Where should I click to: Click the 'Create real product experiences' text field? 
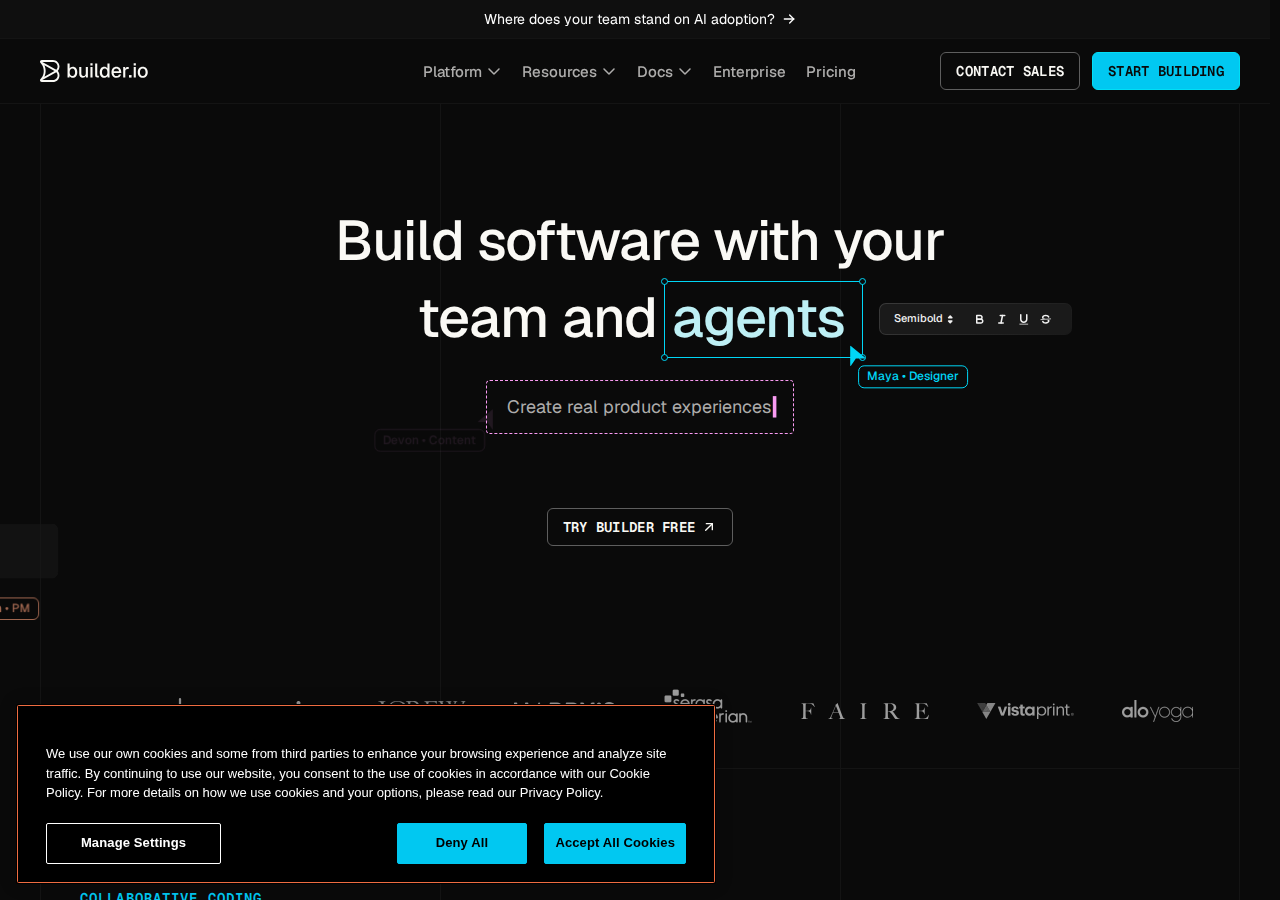pyautogui.click(x=640, y=407)
